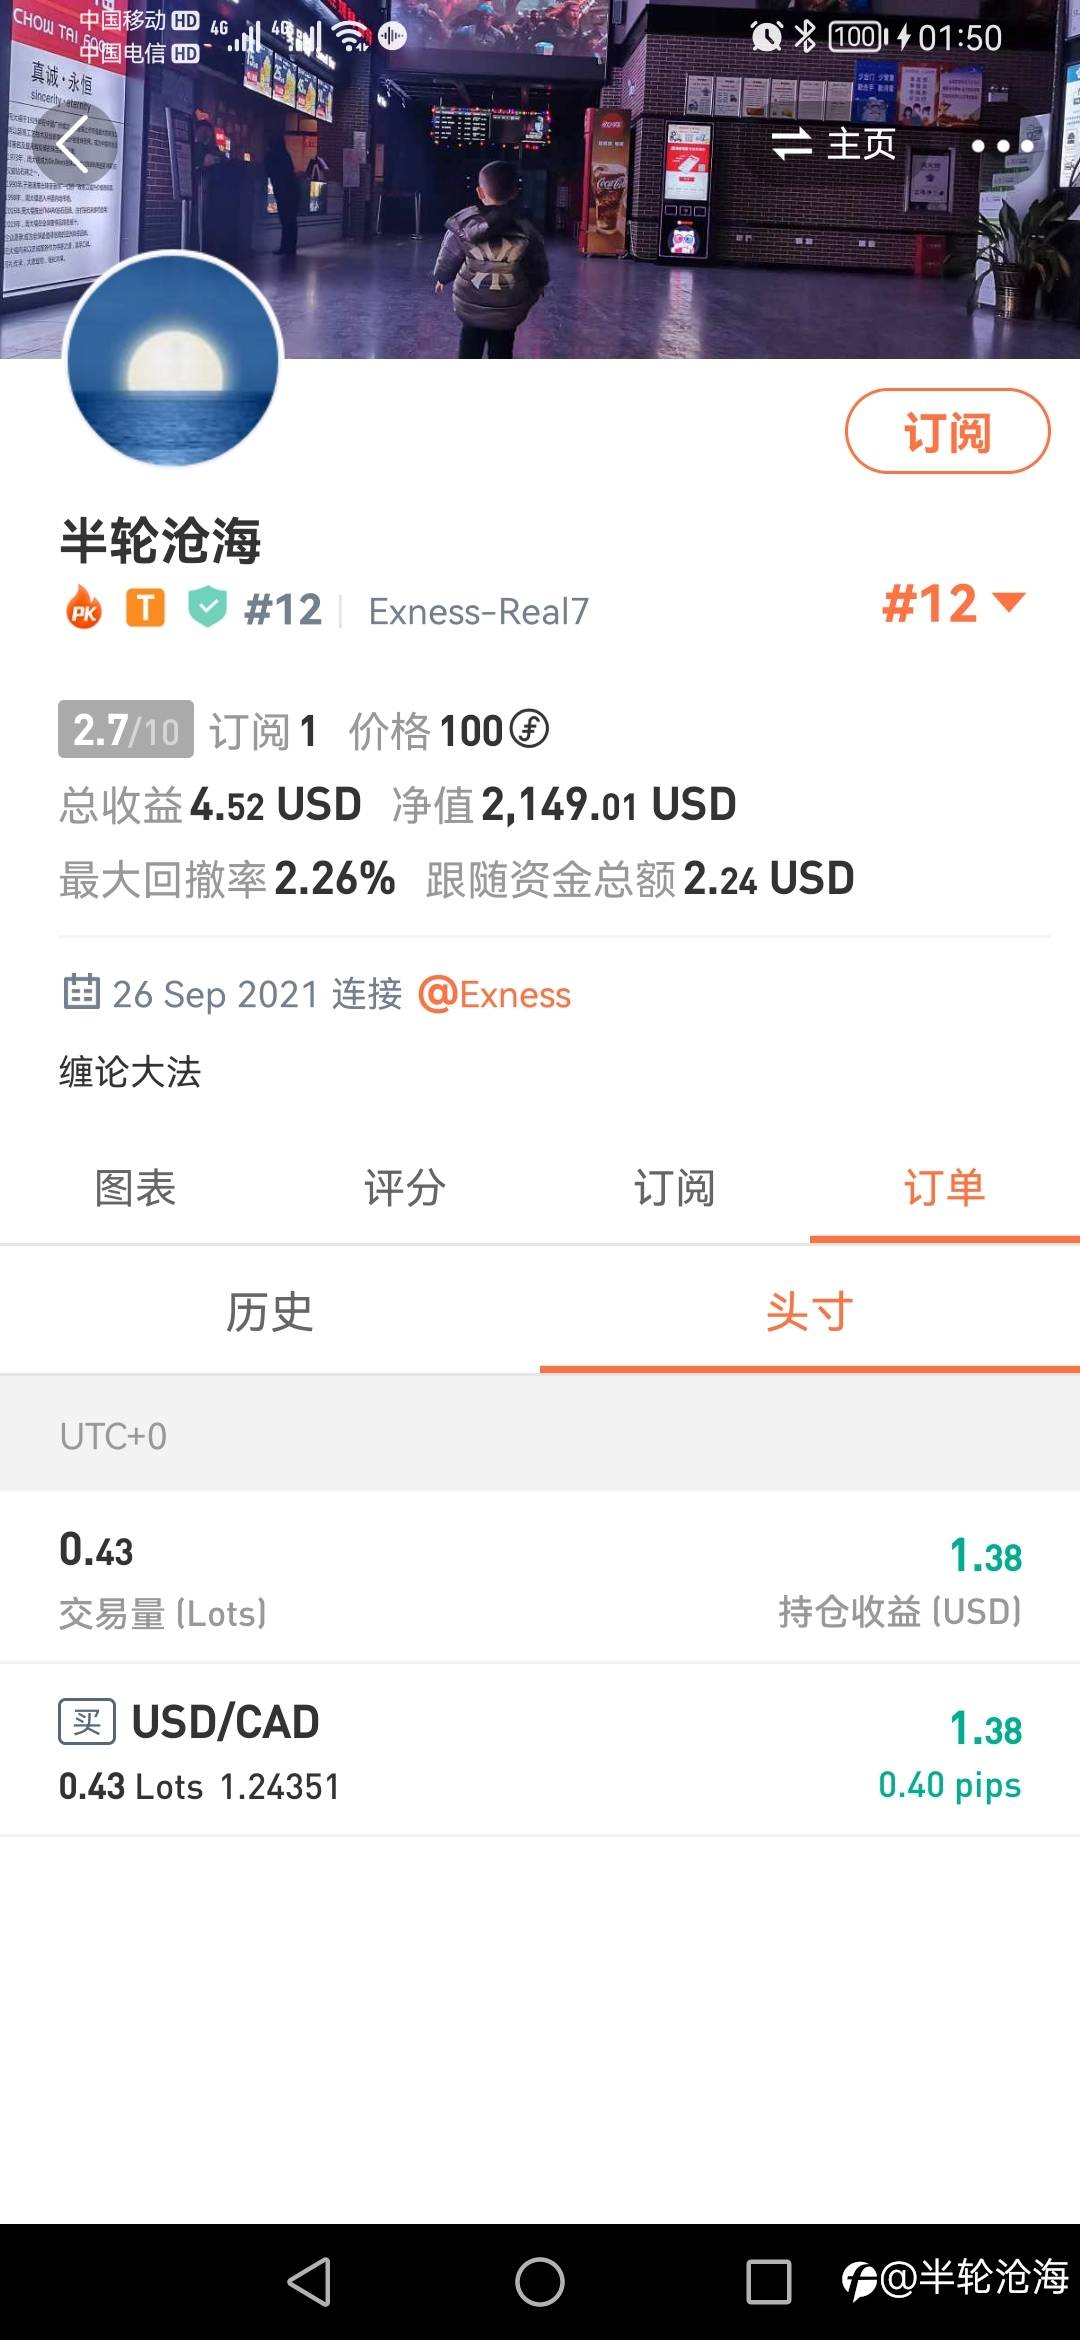Tap the 主页 switch arrows icon
The width and height of the screenshot is (1080, 2340).
(x=792, y=144)
